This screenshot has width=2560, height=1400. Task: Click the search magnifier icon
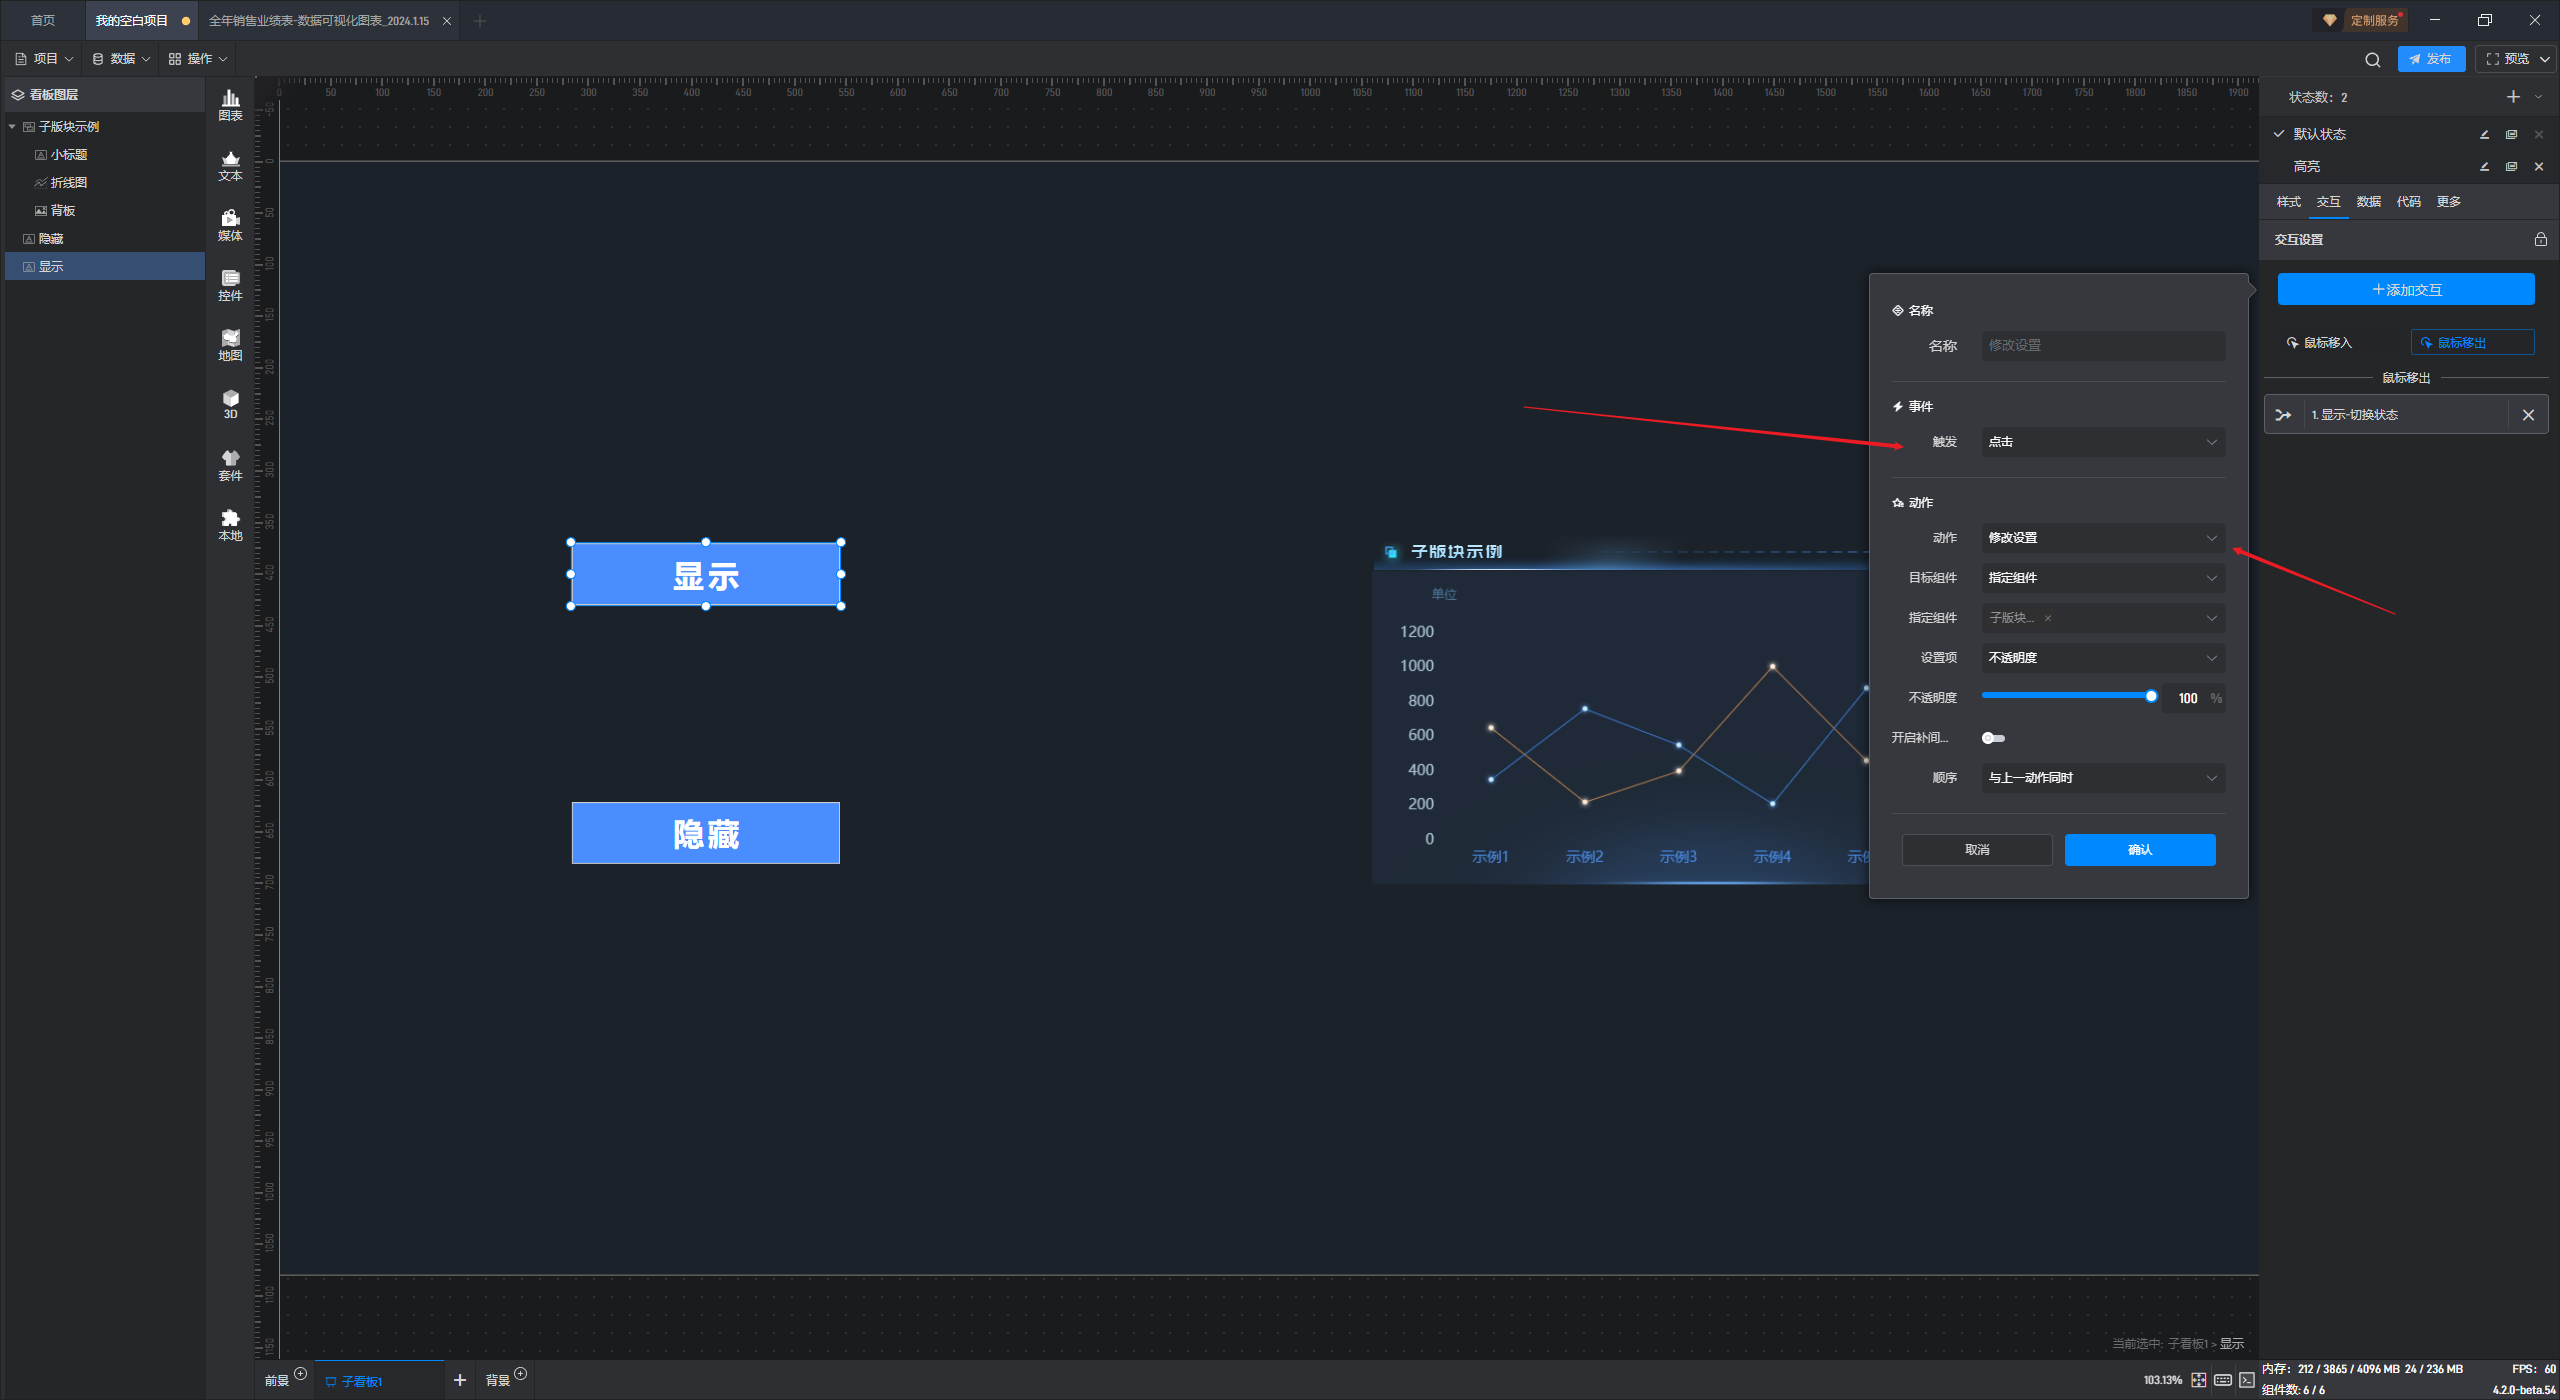pyautogui.click(x=2372, y=60)
